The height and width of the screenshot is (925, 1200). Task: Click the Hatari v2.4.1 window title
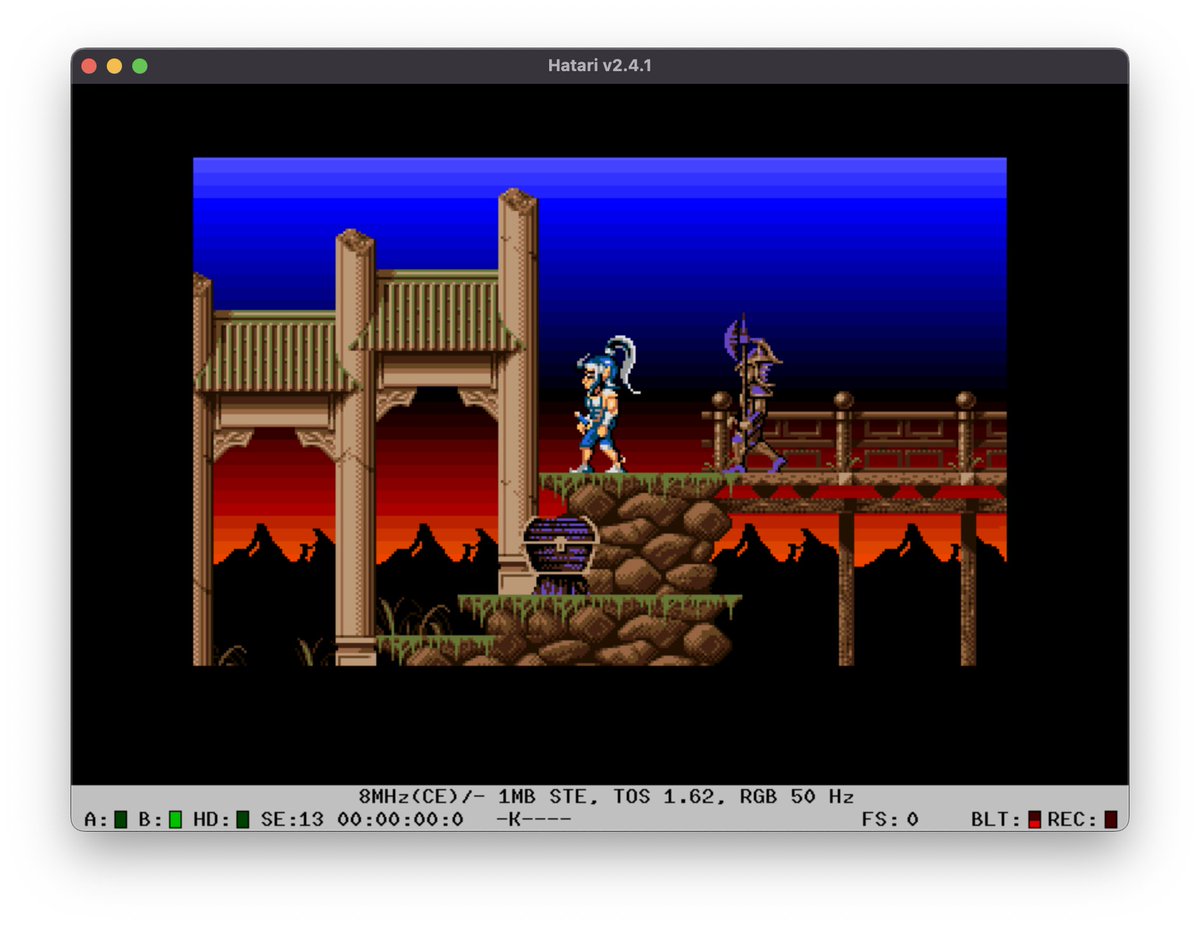tap(600, 66)
